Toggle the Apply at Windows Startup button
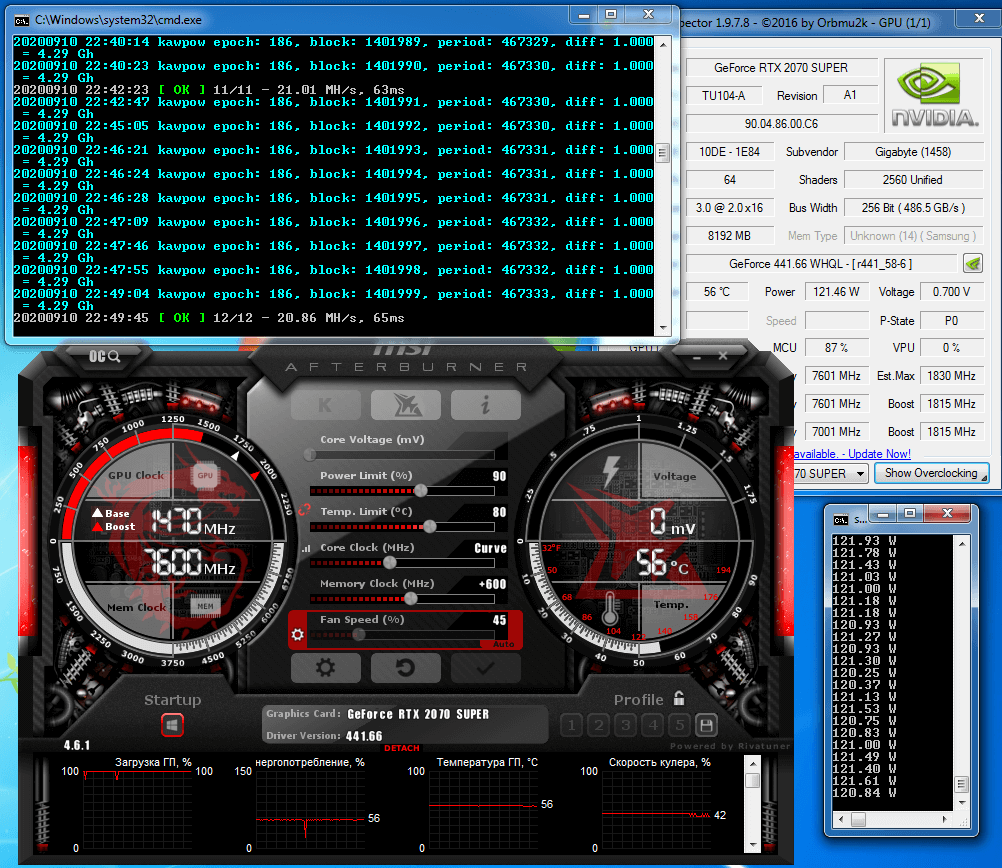 coord(172,725)
